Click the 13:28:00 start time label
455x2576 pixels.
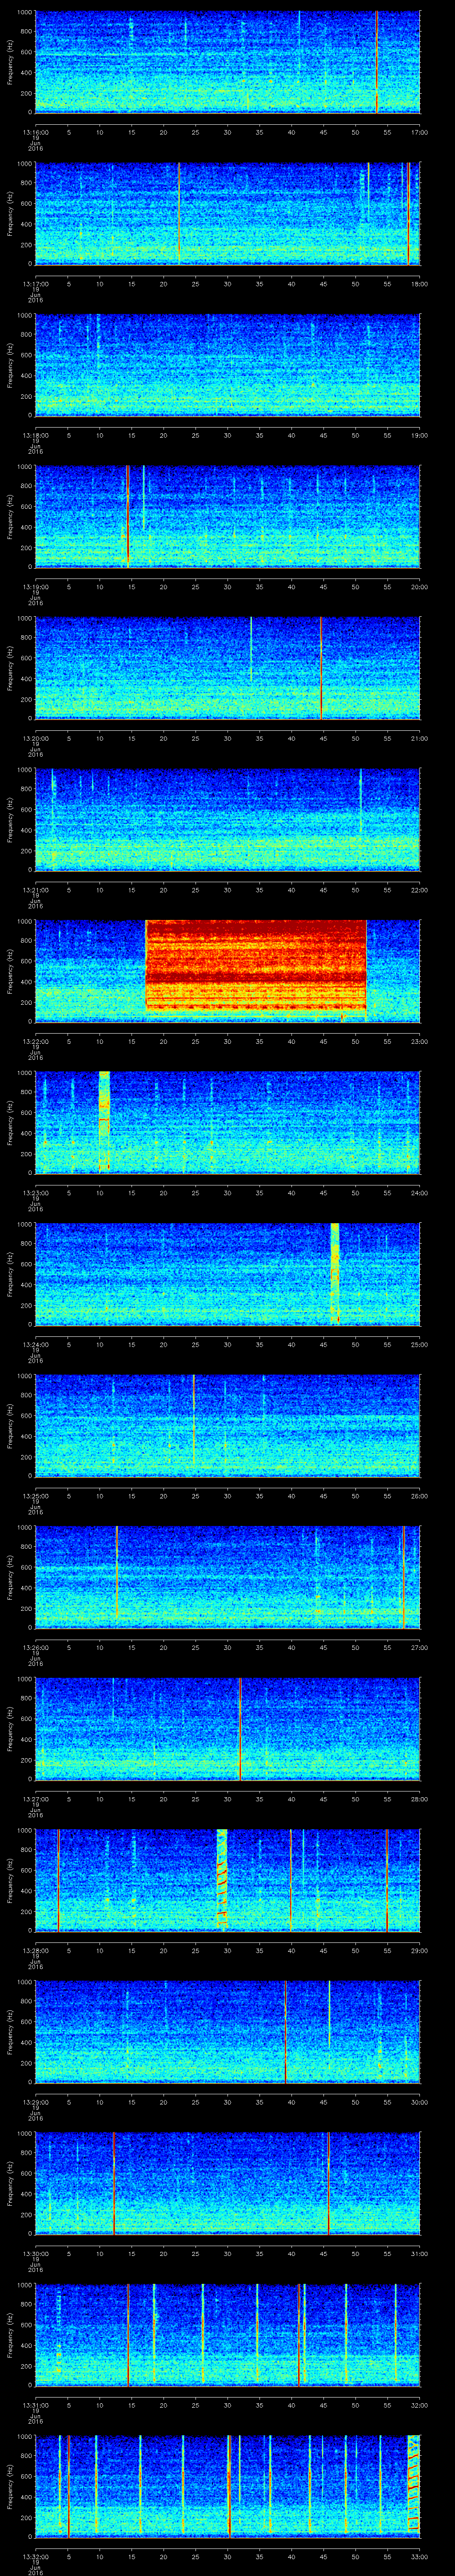tap(35, 1951)
